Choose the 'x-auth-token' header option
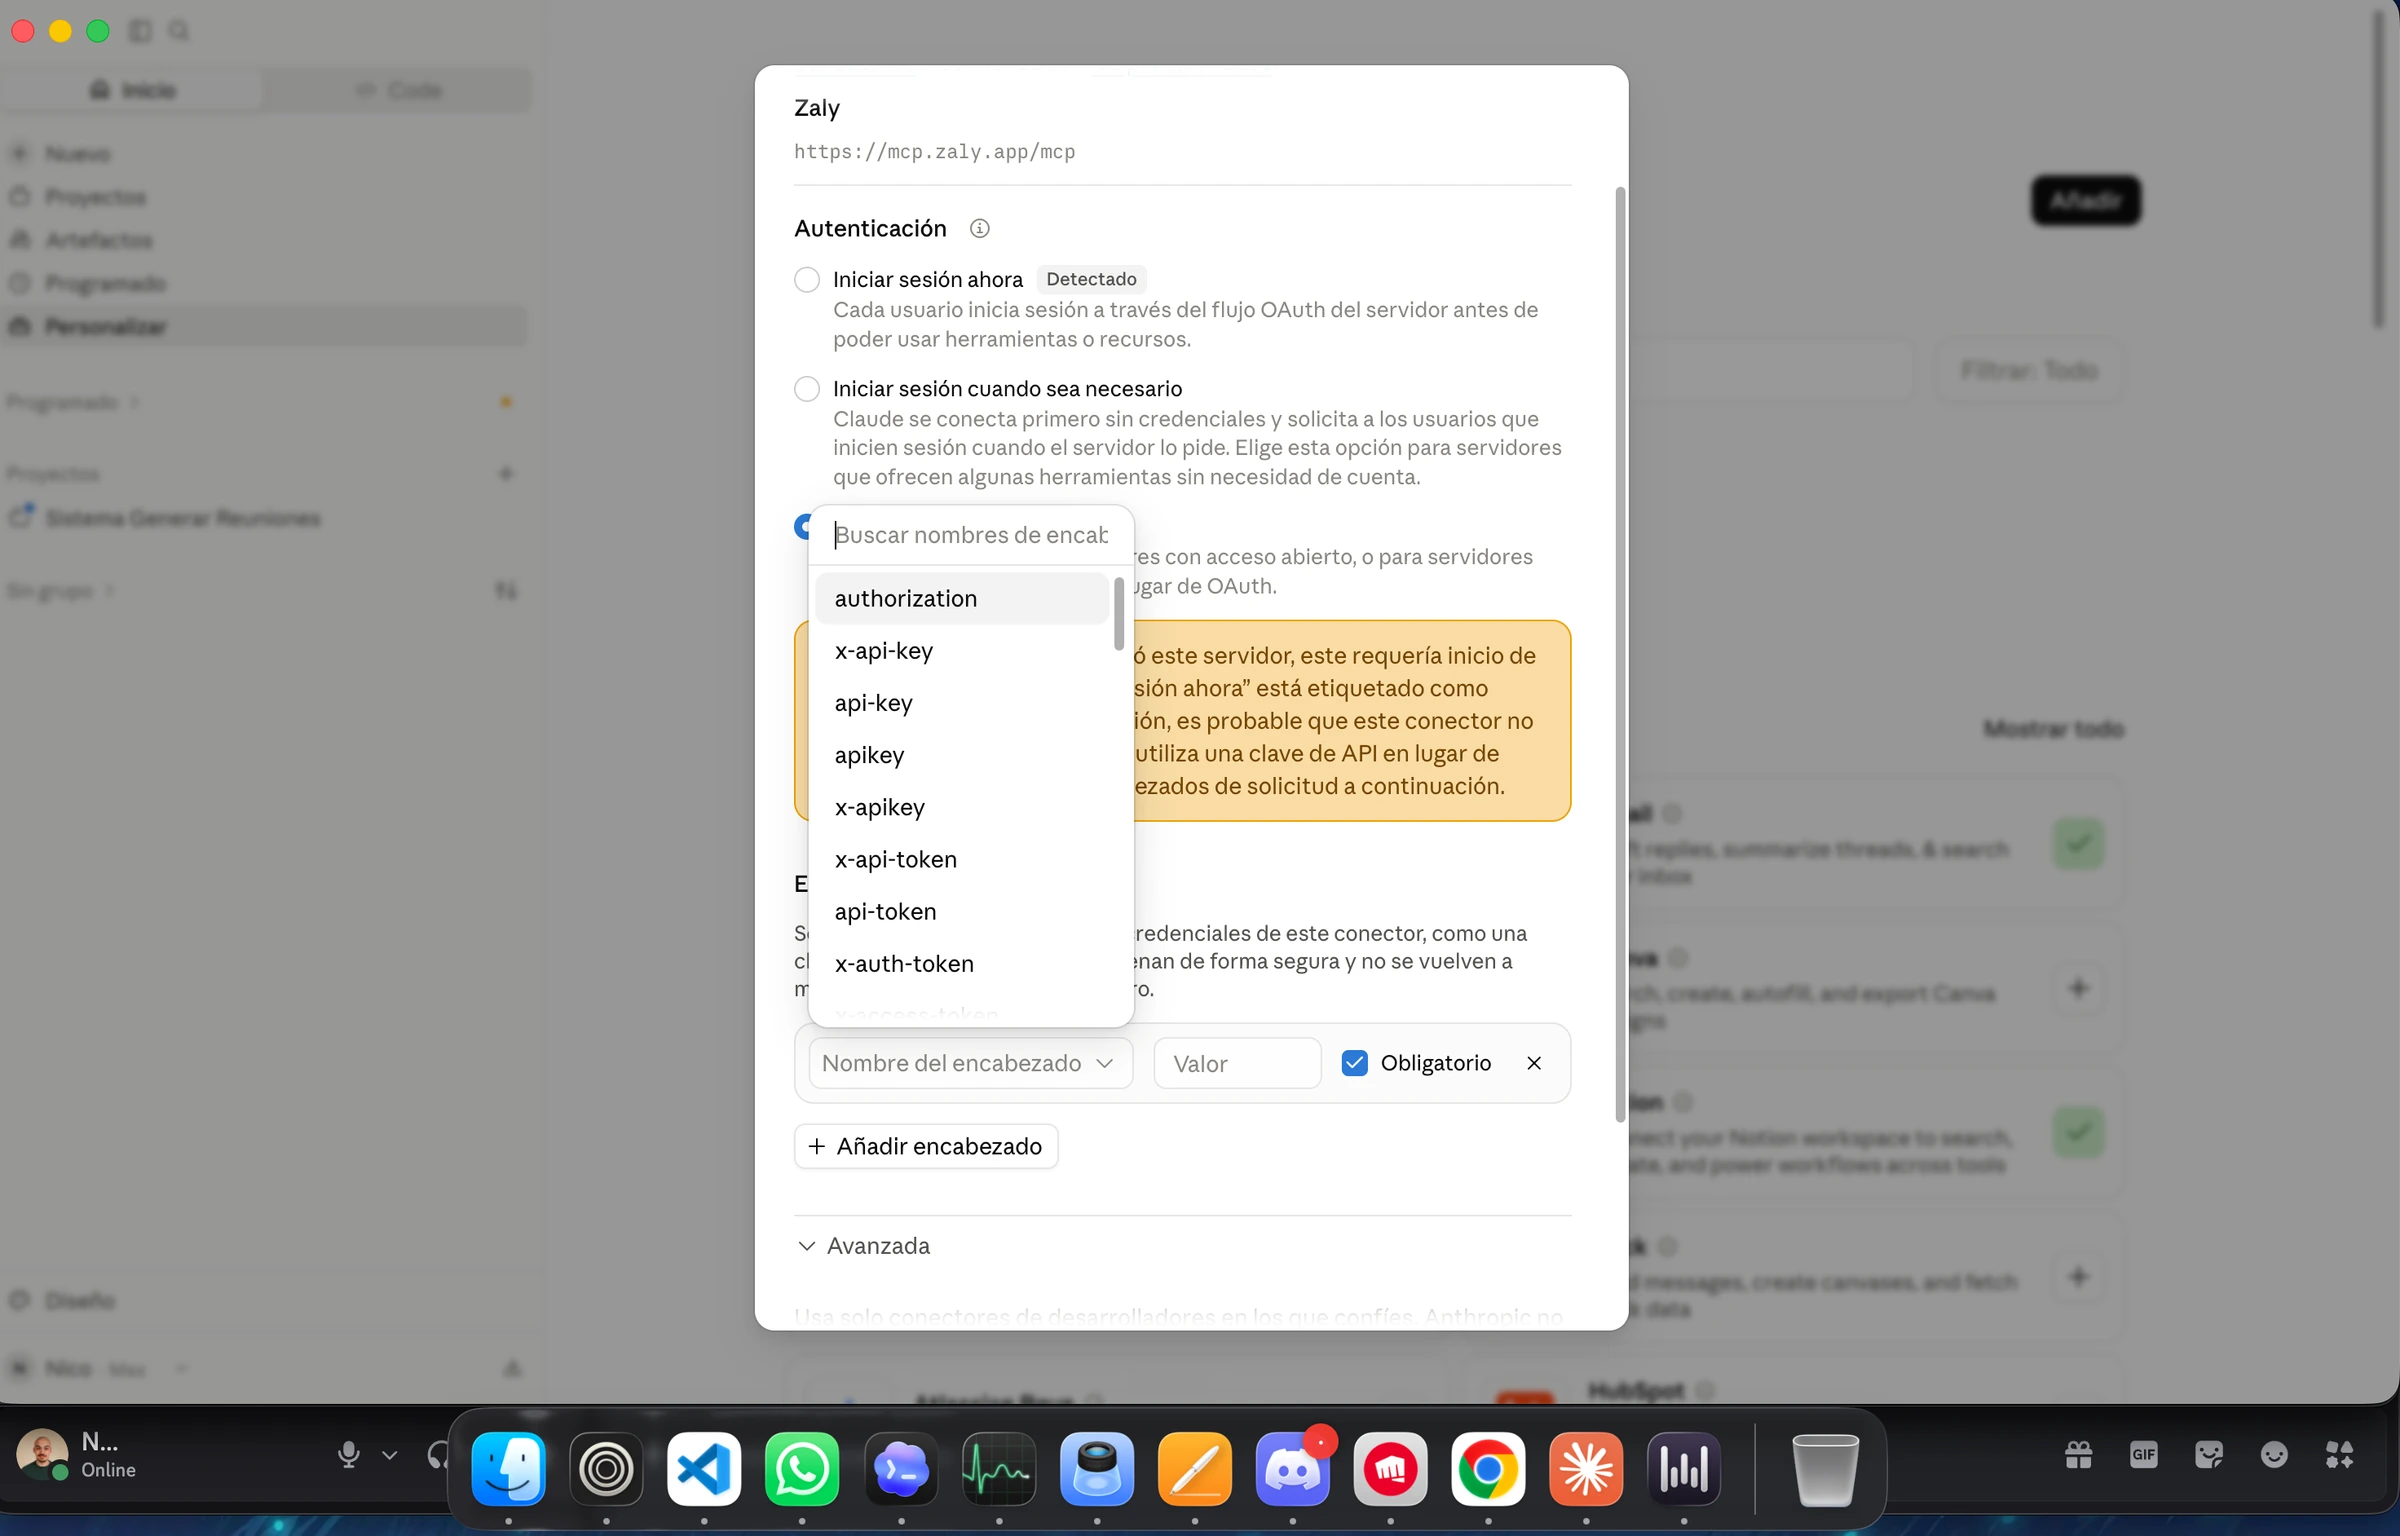Viewport: 2400px width, 1536px height. tap(961, 962)
